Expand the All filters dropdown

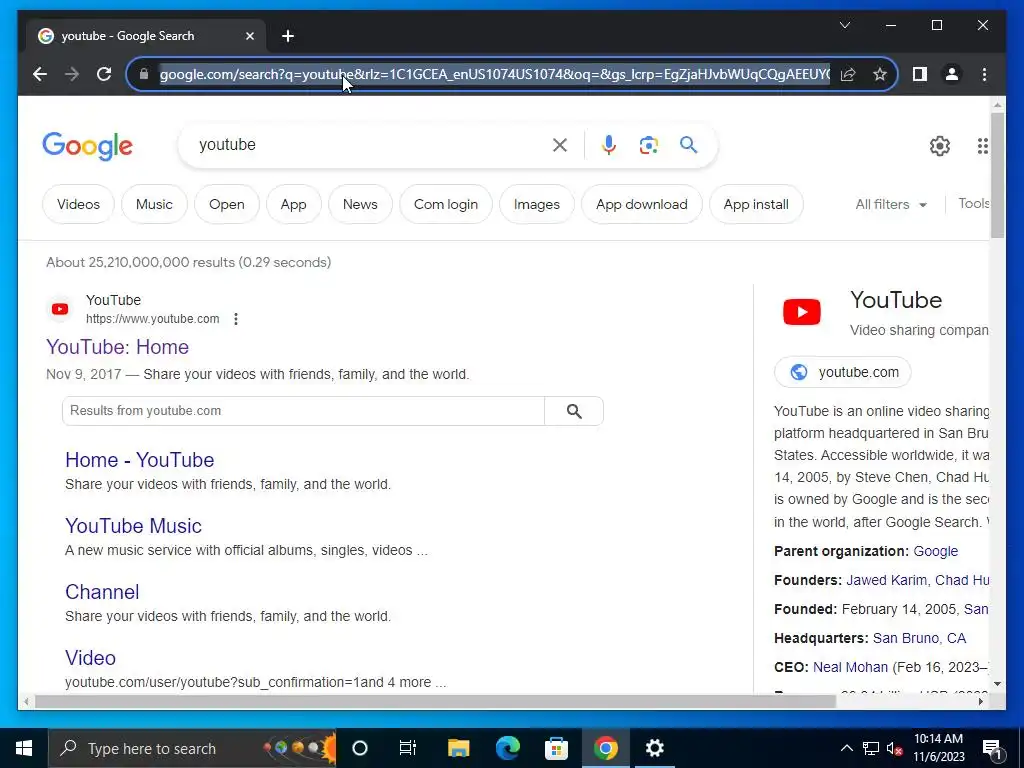[891, 204]
